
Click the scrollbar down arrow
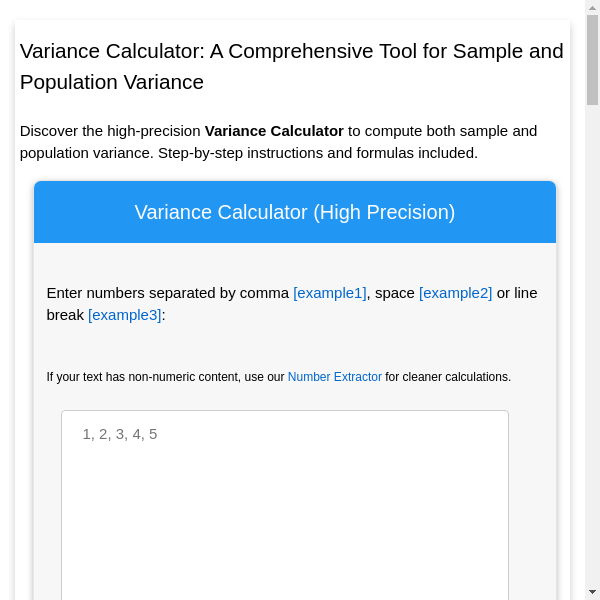(592, 592)
